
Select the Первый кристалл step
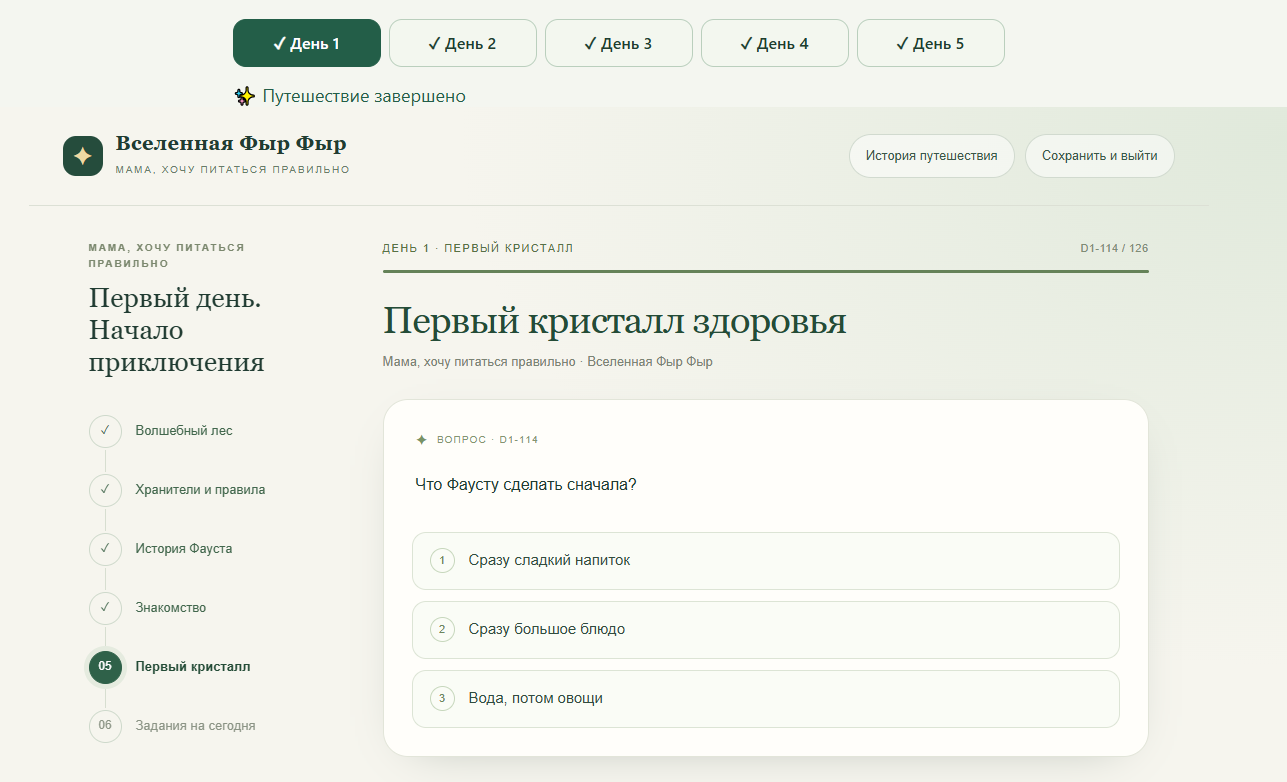[193, 667]
